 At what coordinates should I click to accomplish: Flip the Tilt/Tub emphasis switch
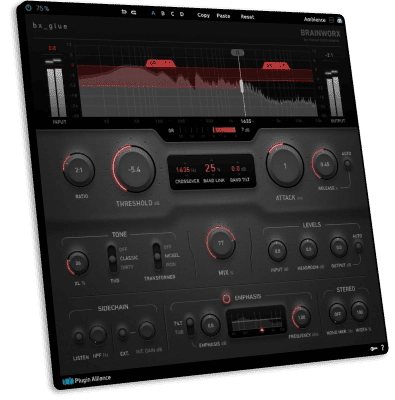click(190, 326)
